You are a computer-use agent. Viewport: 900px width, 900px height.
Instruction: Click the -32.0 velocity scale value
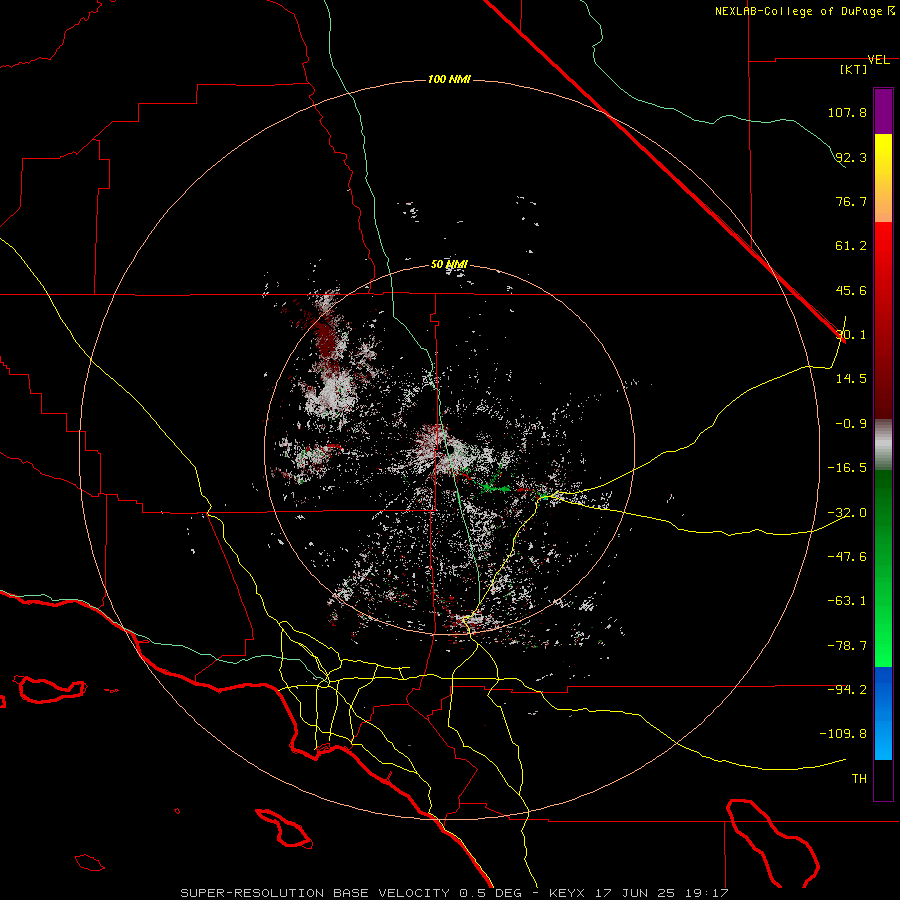(847, 513)
